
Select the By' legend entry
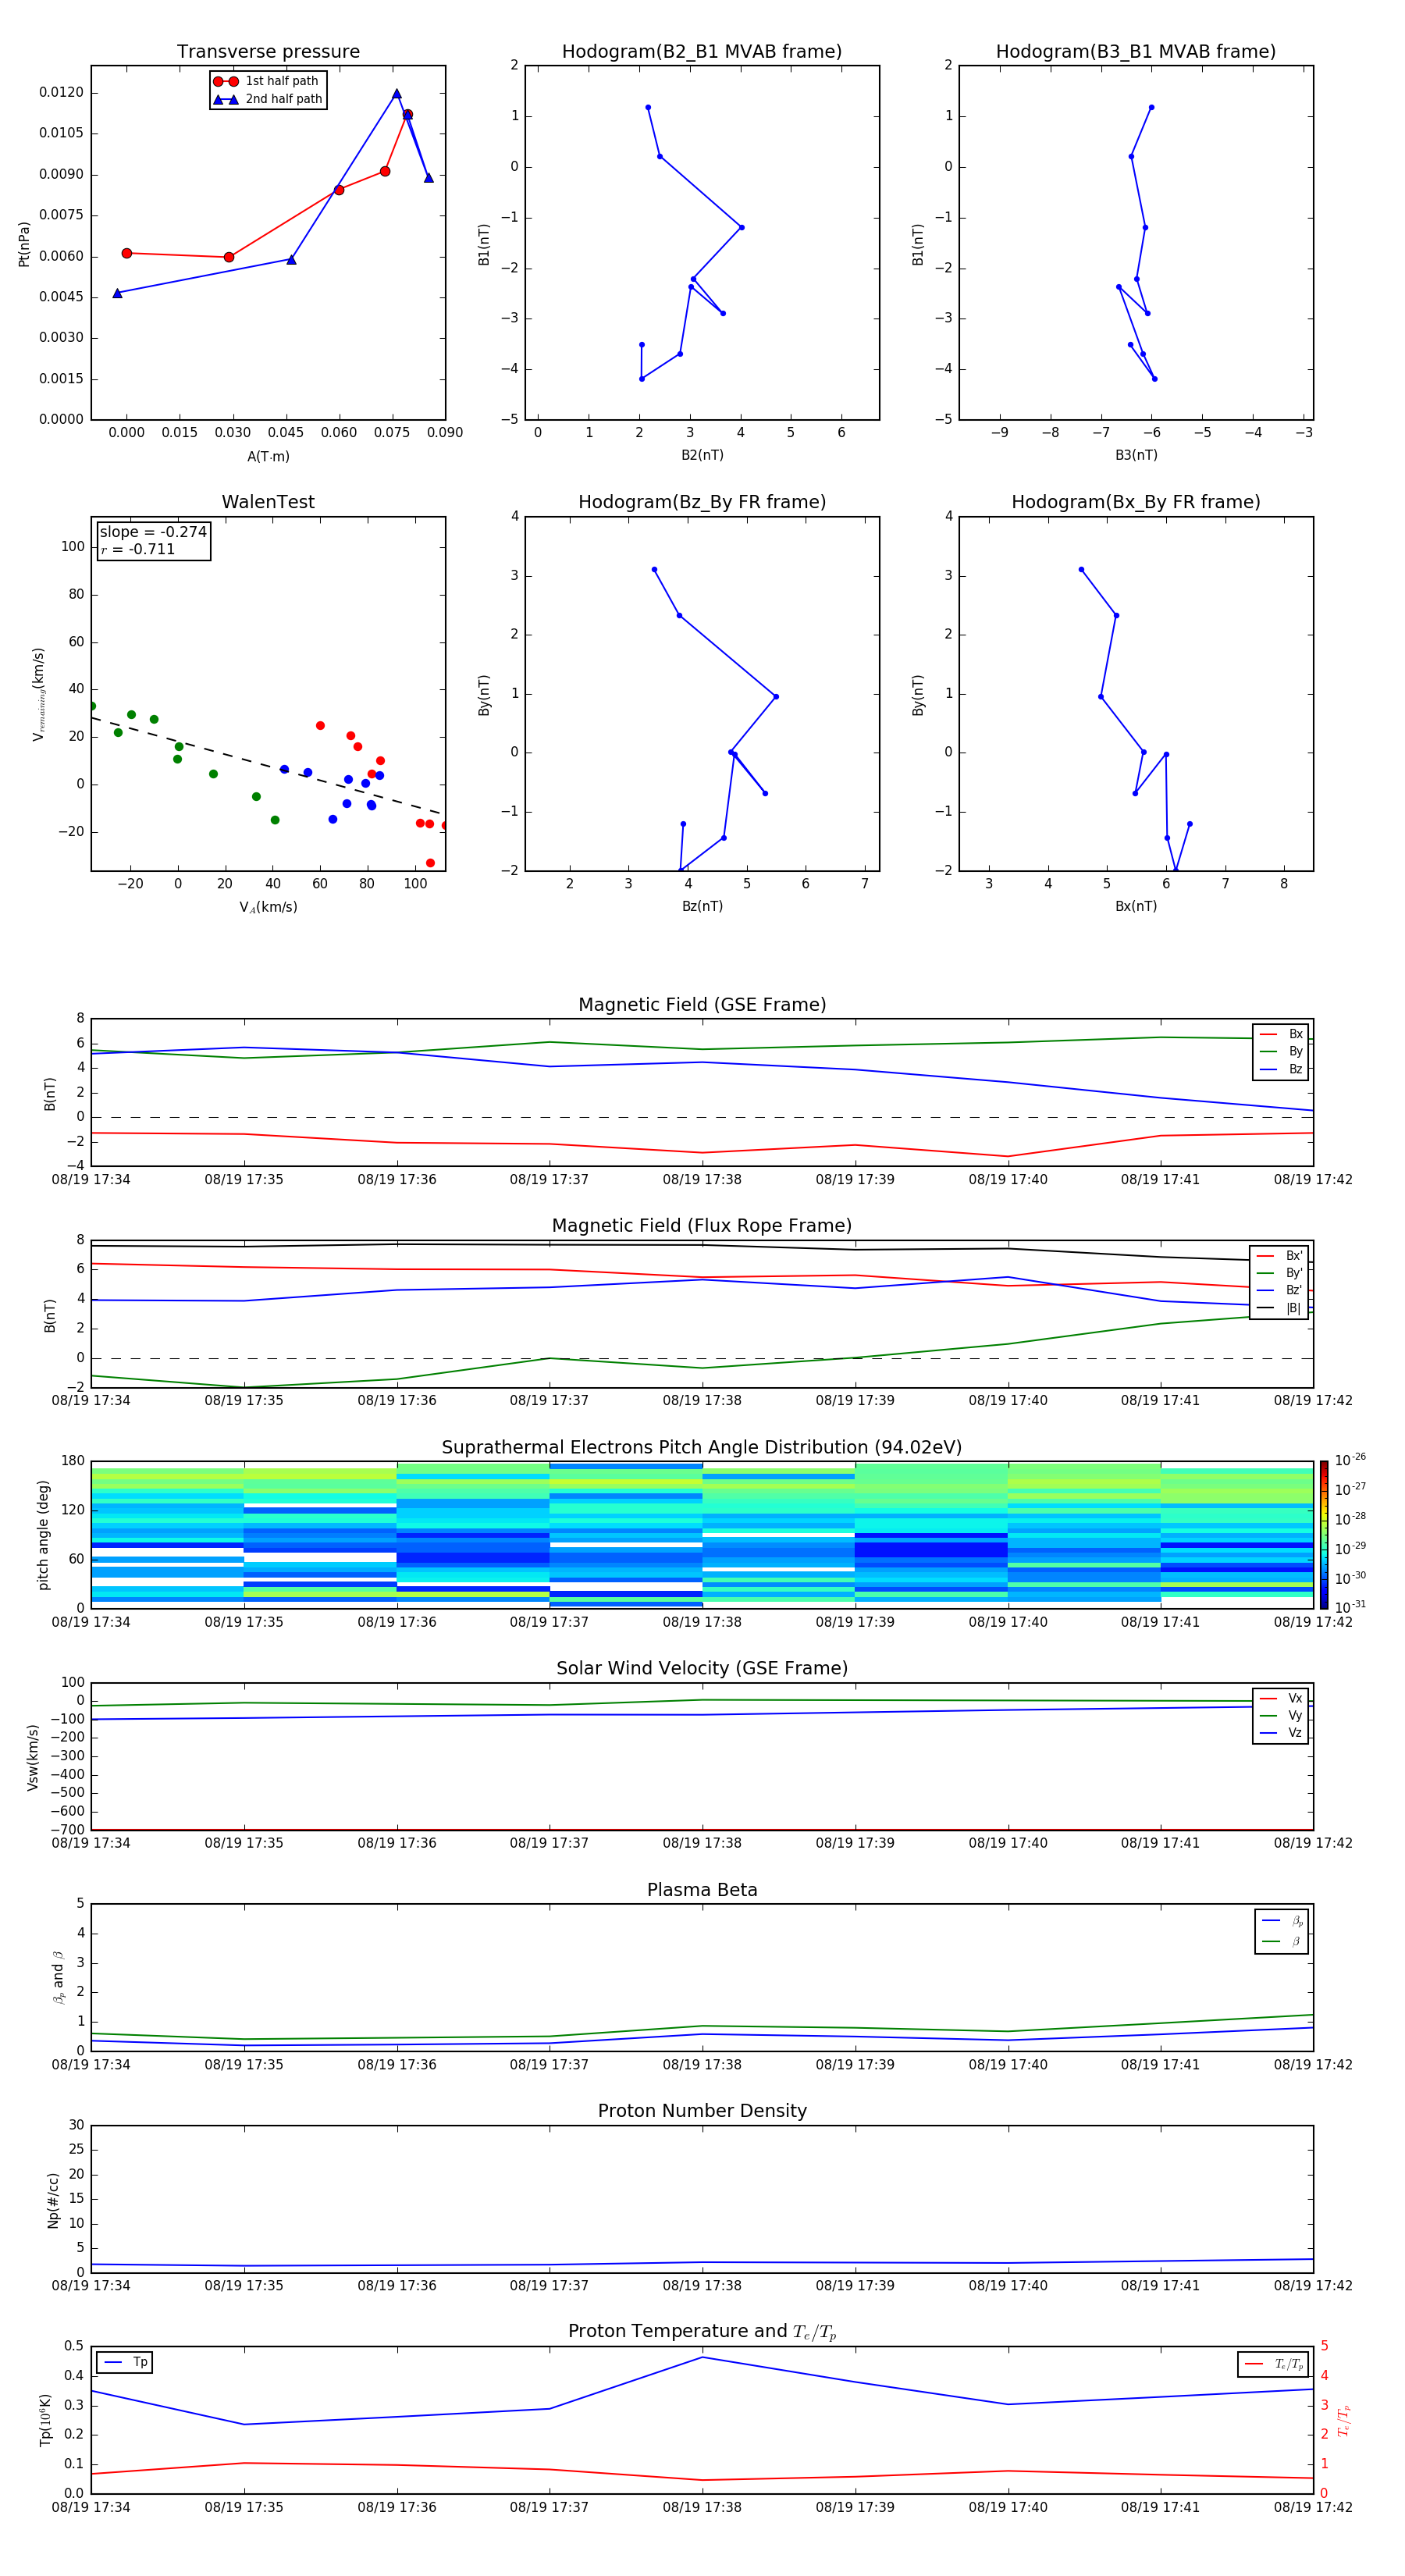tap(1280, 1273)
